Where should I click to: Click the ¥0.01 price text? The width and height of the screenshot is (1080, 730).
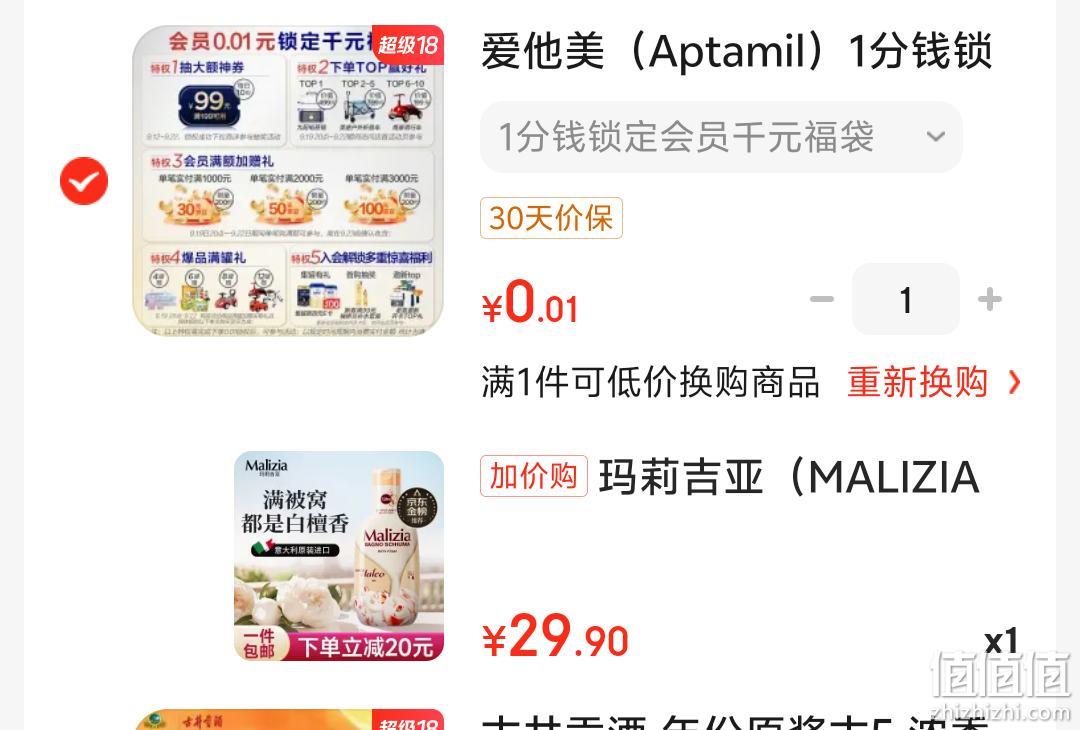pos(530,303)
